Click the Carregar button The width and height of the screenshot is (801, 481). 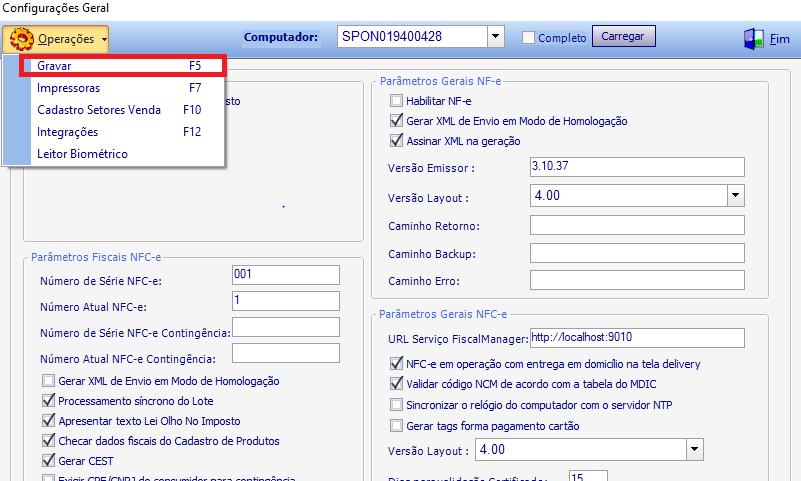623,36
